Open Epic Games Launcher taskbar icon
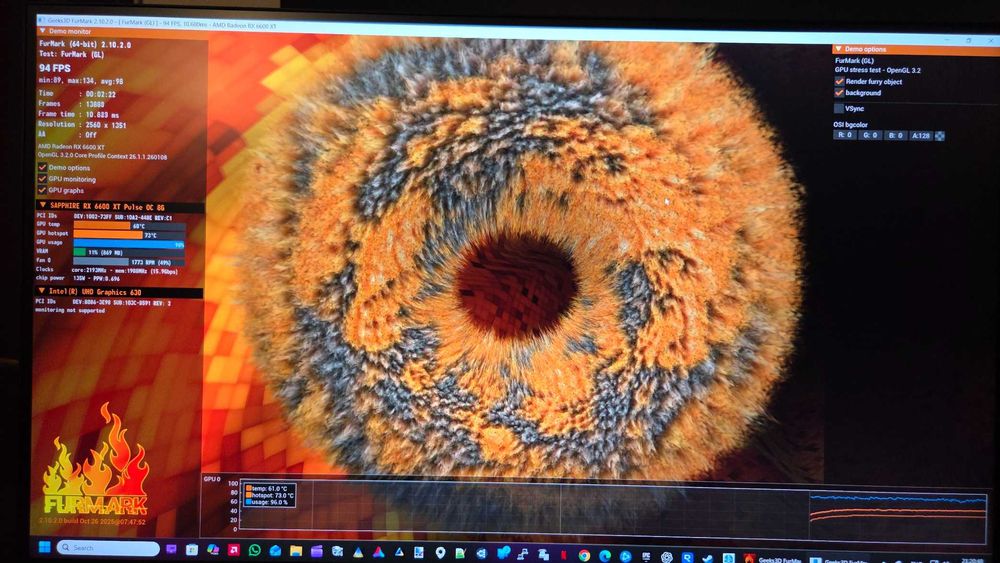 pos(646,556)
